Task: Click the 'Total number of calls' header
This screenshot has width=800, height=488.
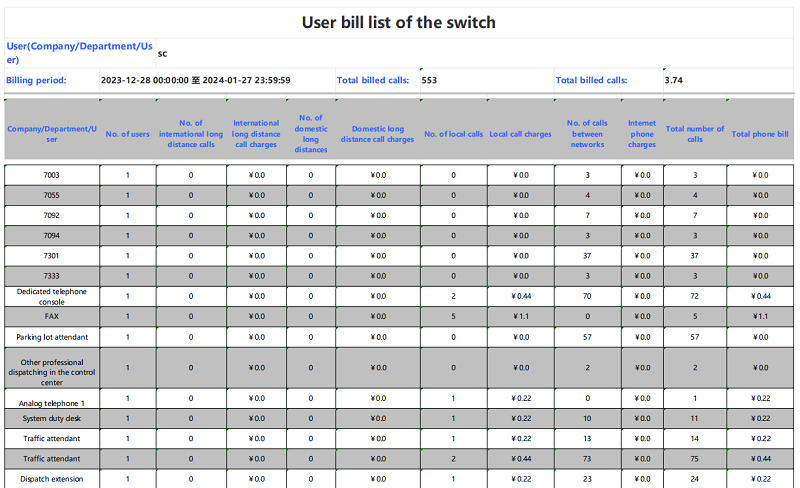Action: (x=695, y=134)
